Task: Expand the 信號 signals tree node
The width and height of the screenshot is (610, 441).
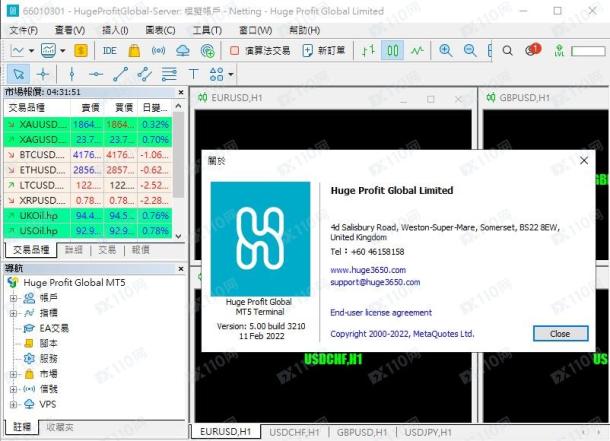Action: [13, 389]
